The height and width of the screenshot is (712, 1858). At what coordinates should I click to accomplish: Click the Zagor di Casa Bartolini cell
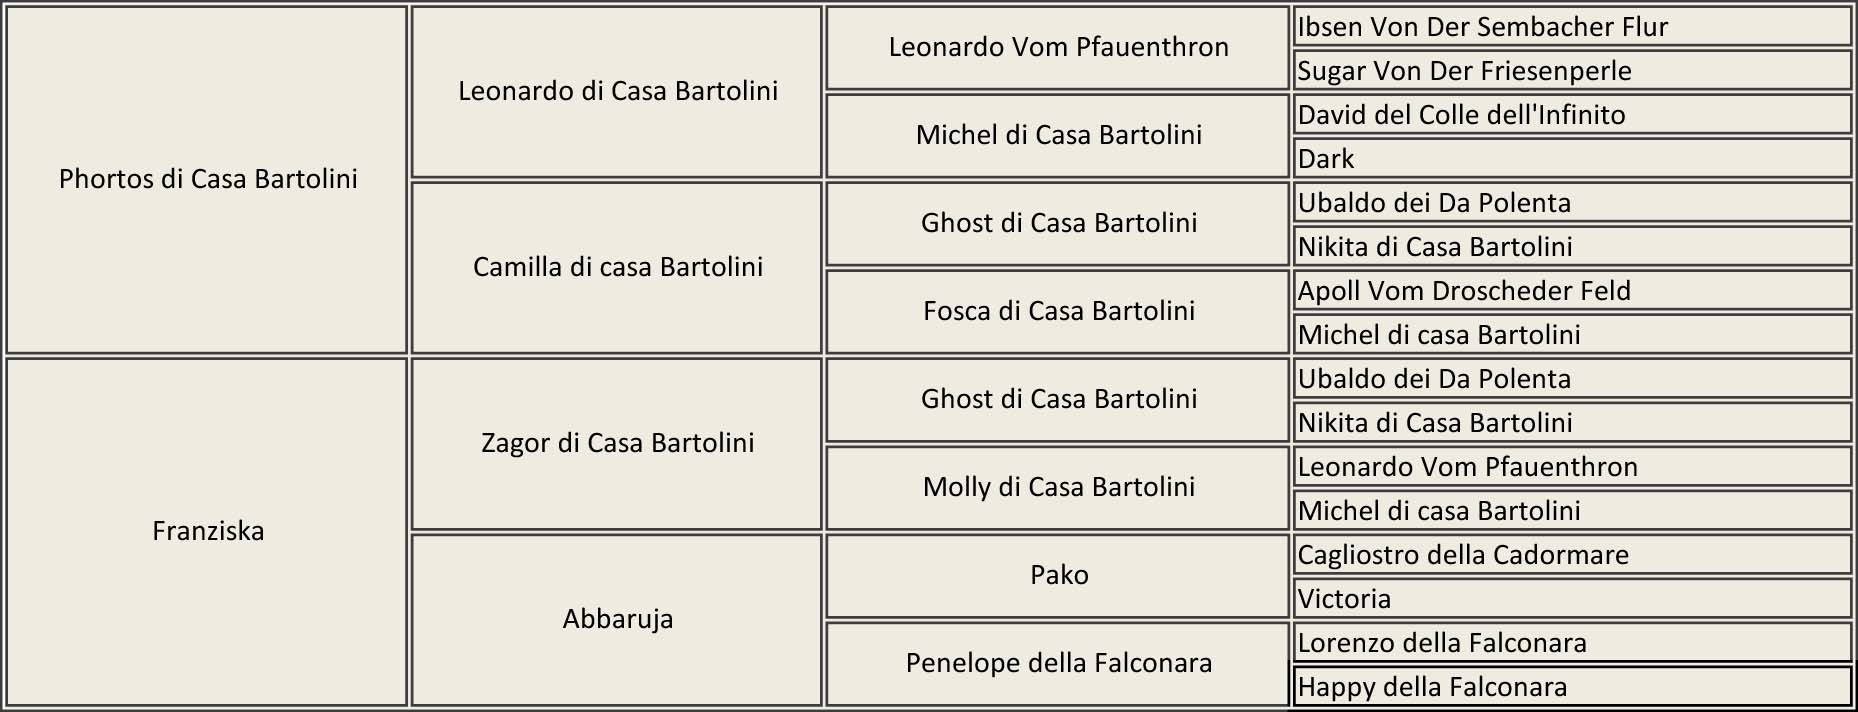pos(617,443)
